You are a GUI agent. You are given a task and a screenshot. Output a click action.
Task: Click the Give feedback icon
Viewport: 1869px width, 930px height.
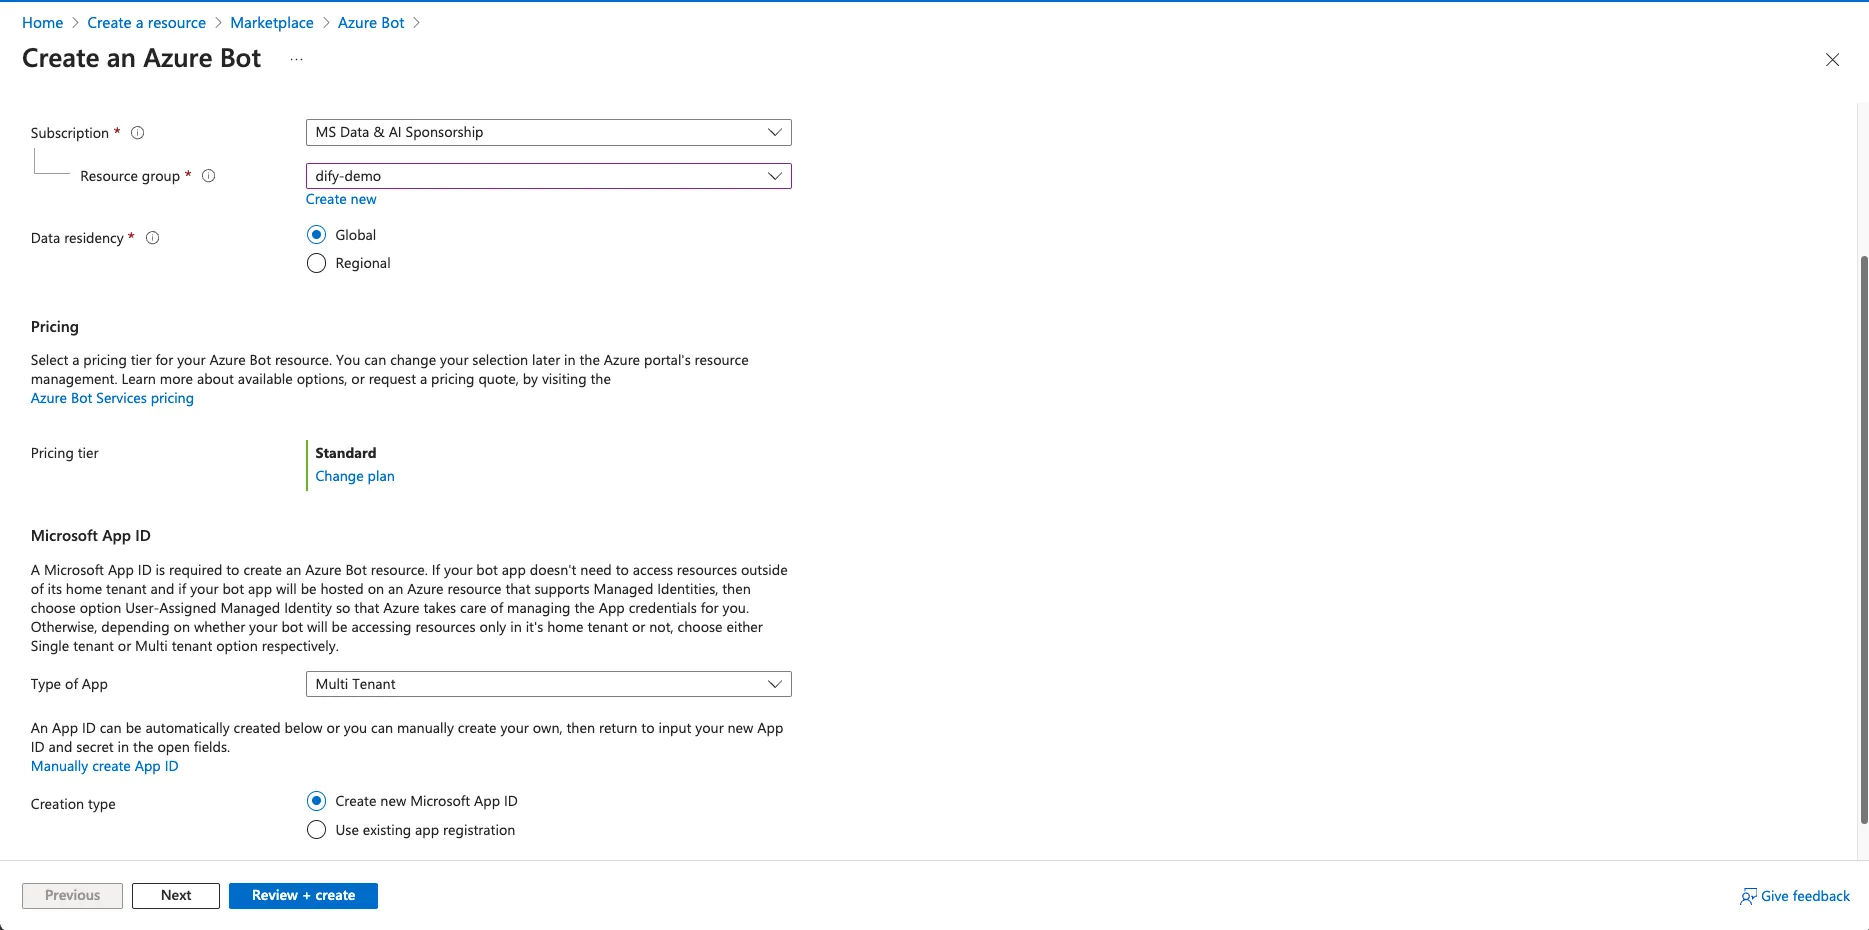click(1748, 896)
